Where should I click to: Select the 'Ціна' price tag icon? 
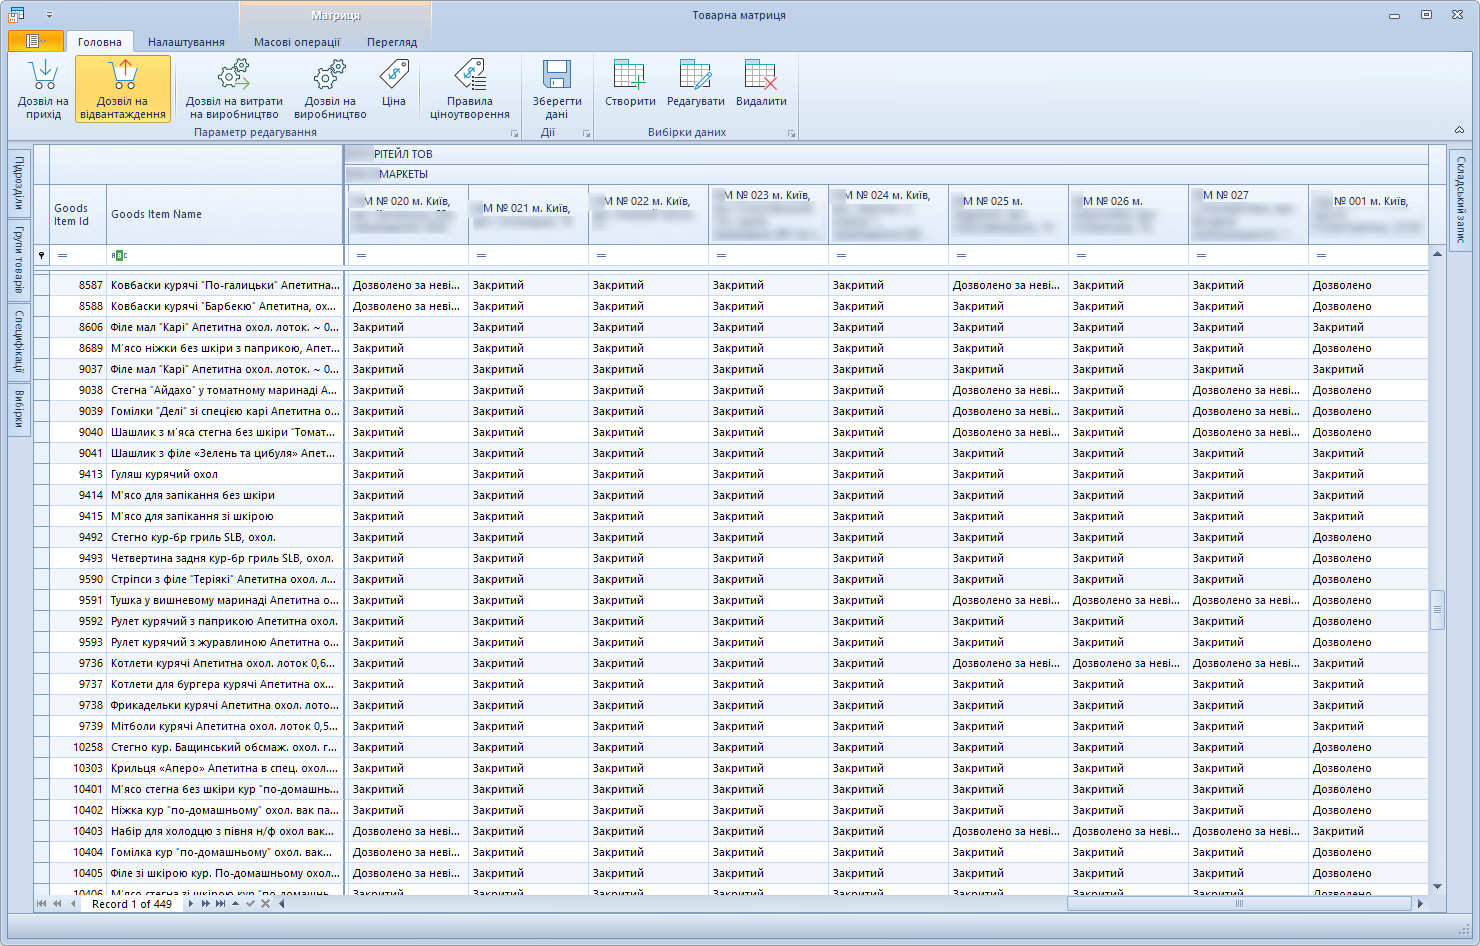tap(394, 74)
